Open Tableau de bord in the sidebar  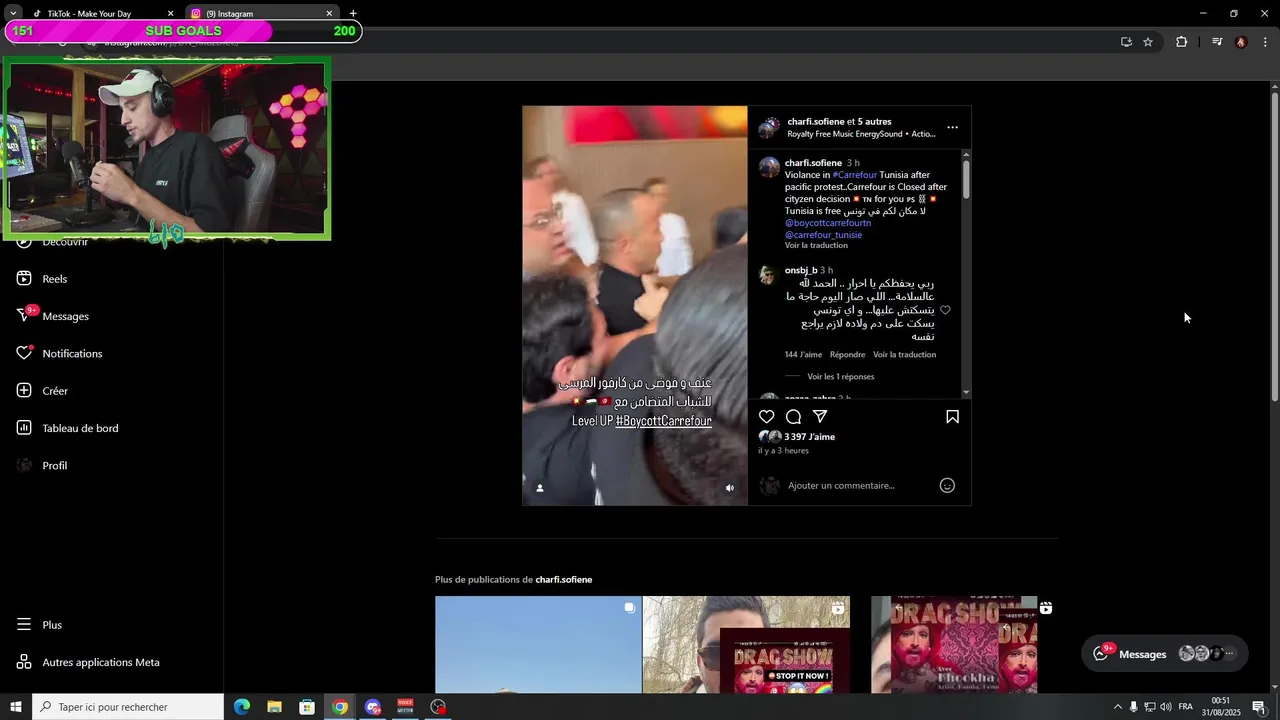point(67,428)
